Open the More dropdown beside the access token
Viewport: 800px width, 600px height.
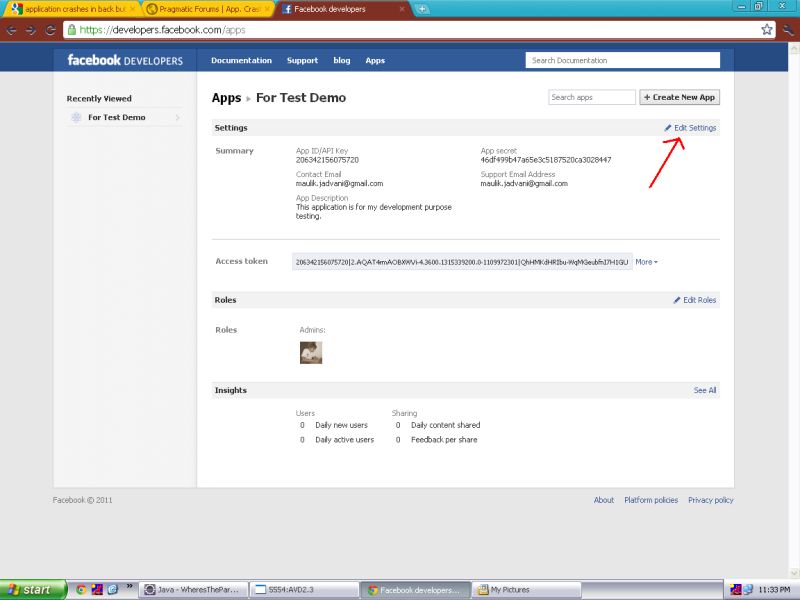click(x=645, y=261)
